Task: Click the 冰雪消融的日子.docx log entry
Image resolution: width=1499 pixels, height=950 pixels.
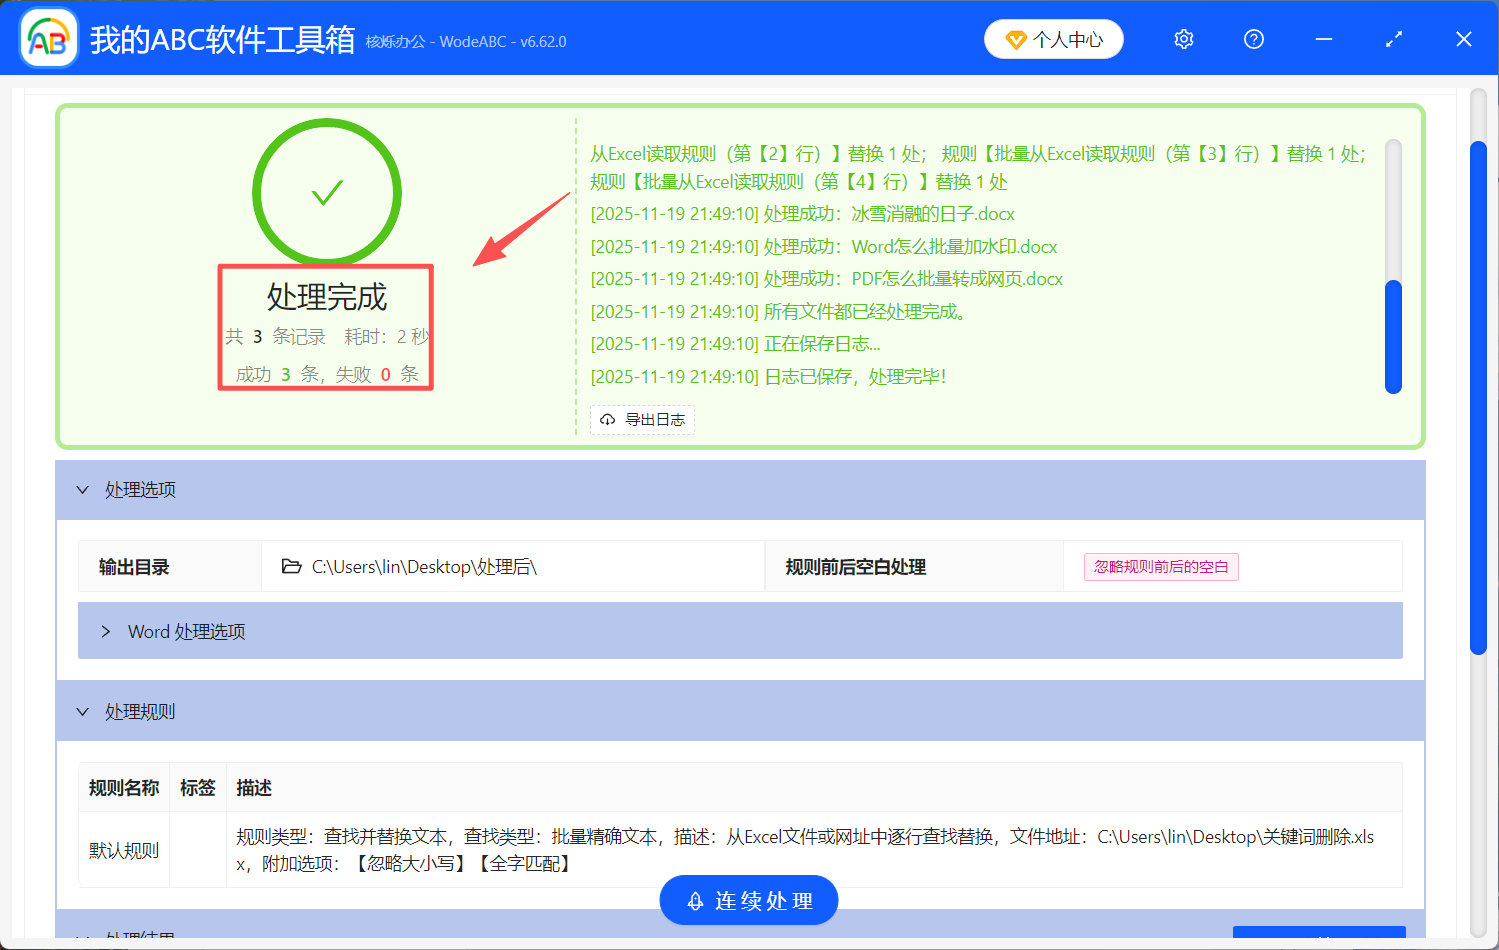Action: click(x=802, y=213)
